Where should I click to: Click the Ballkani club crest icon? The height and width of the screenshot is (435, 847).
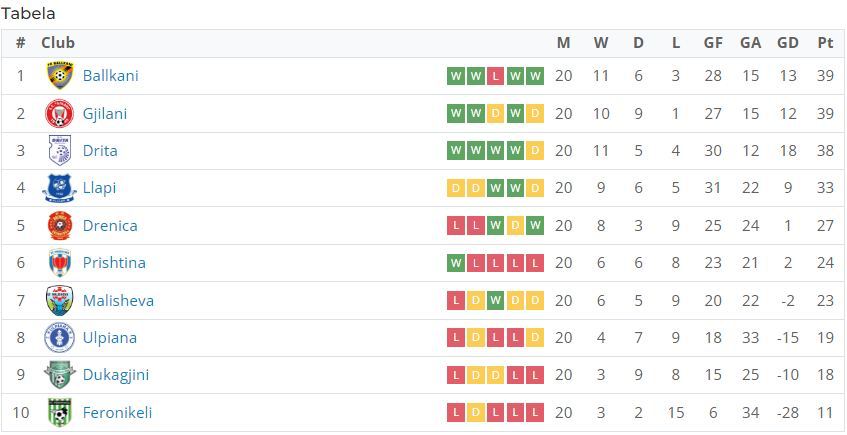tap(59, 76)
